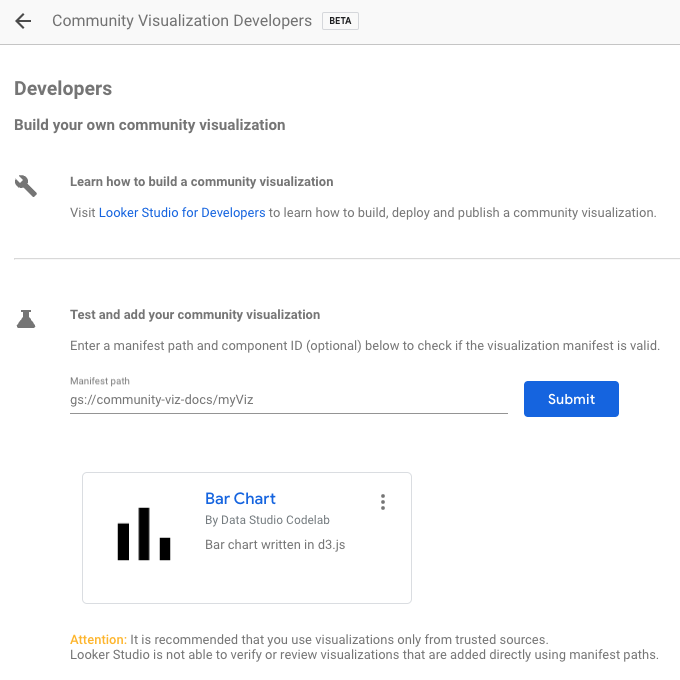Click 'Test and add your community visualization' heading
The image size is (680, 680).
pyautogui.click(x=195, y=314)
